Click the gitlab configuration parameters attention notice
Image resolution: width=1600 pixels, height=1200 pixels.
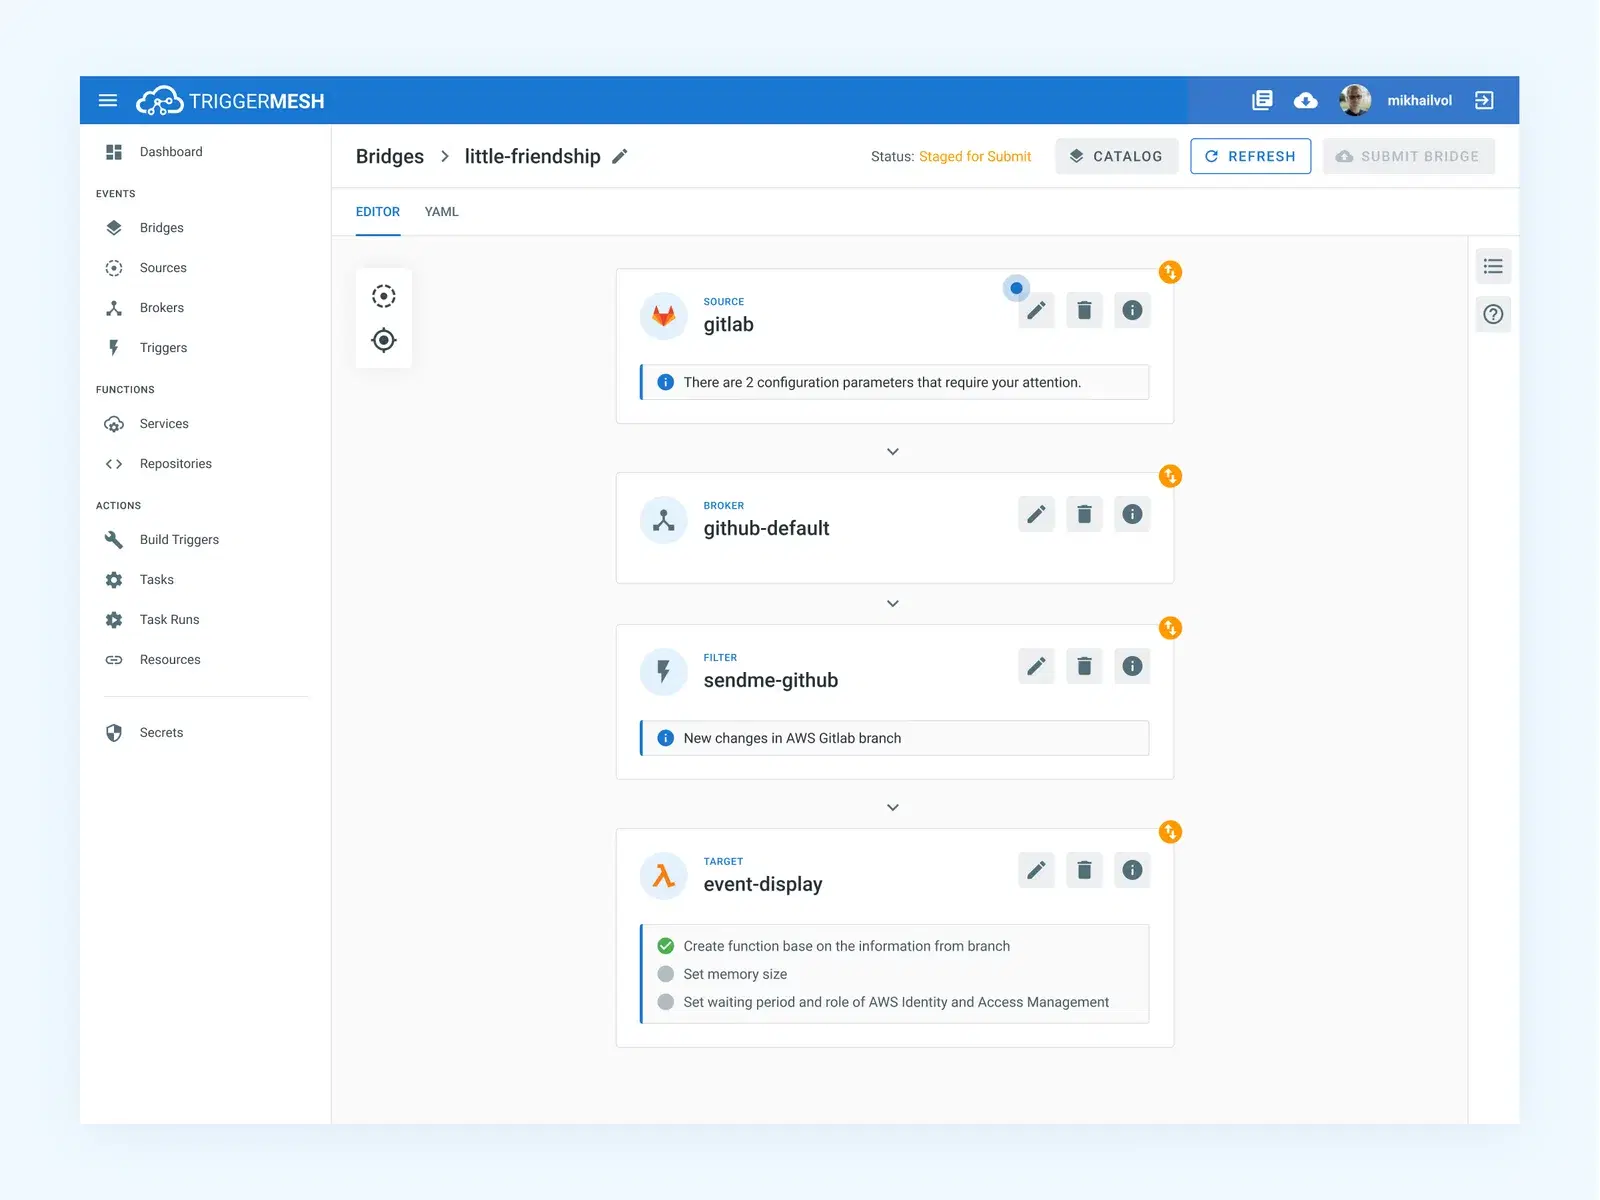click(895, 382)
